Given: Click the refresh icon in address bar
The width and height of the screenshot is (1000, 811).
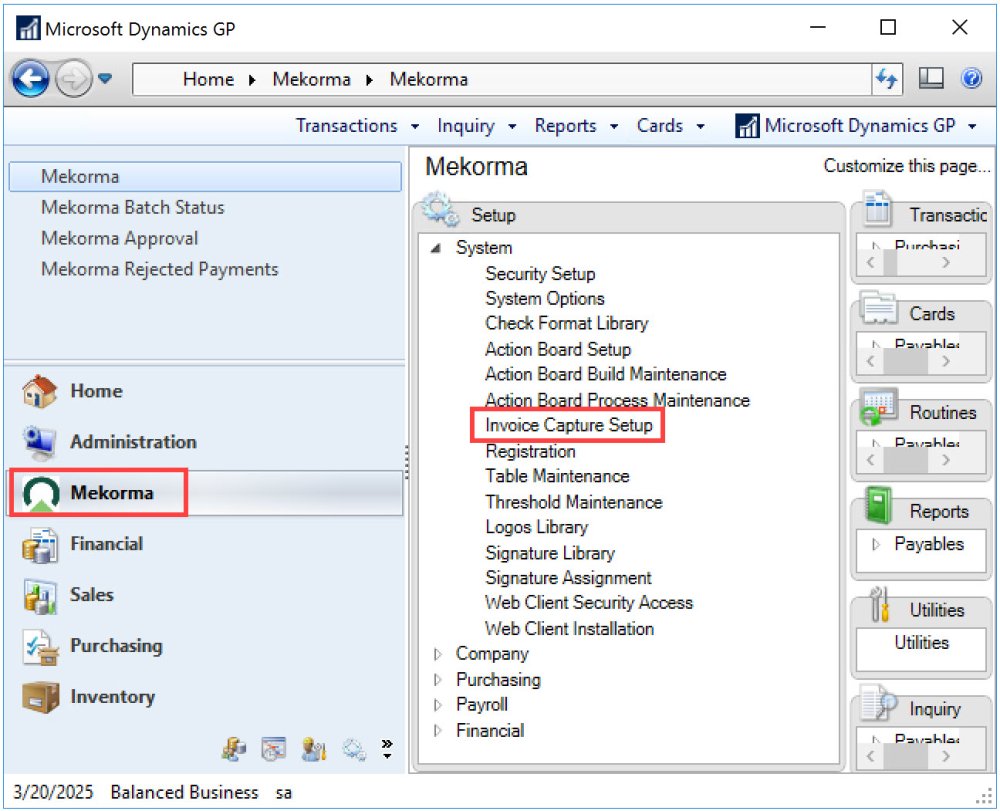Looking at the screenshot, I should (x=886, y=79).
